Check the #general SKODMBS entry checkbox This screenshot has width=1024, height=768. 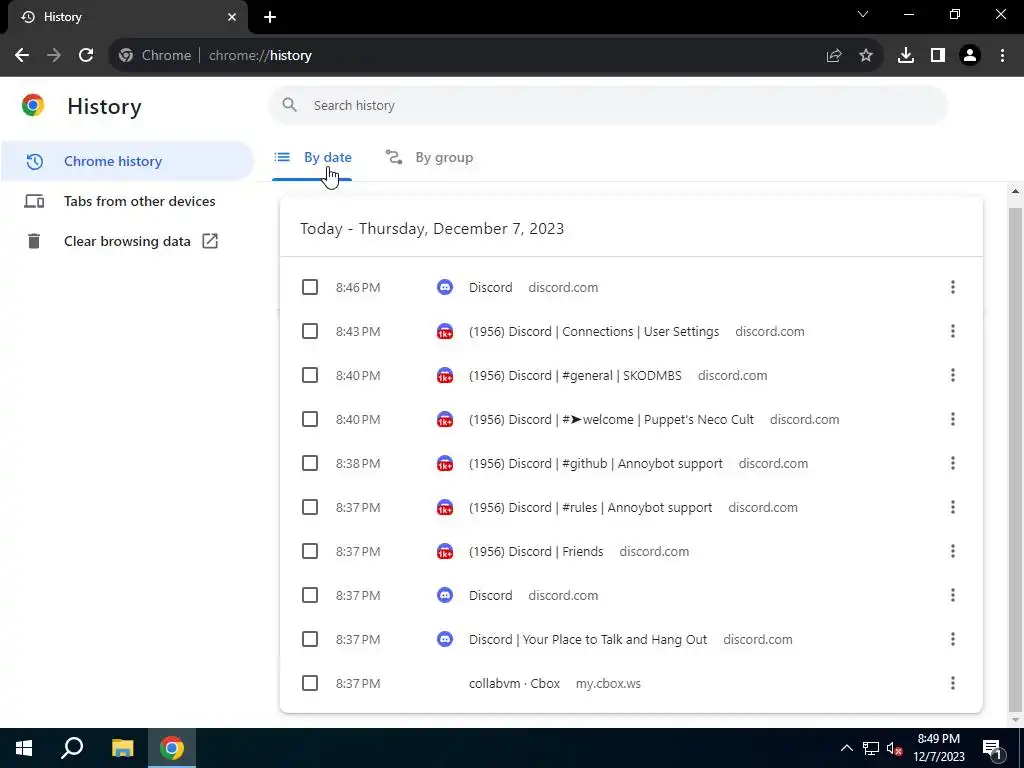310,376
